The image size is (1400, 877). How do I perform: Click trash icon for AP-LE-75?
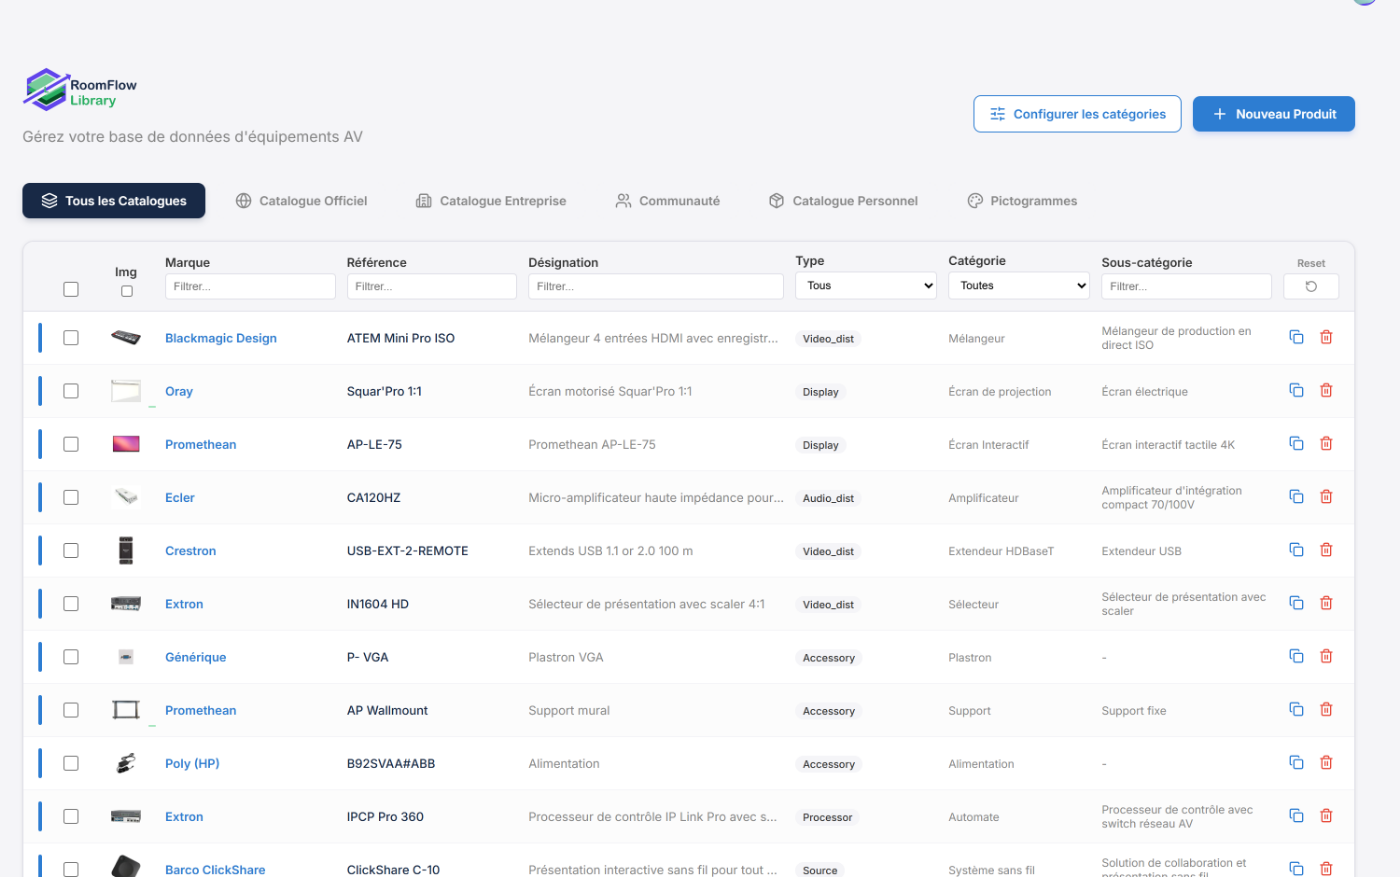pos(1326,443)
